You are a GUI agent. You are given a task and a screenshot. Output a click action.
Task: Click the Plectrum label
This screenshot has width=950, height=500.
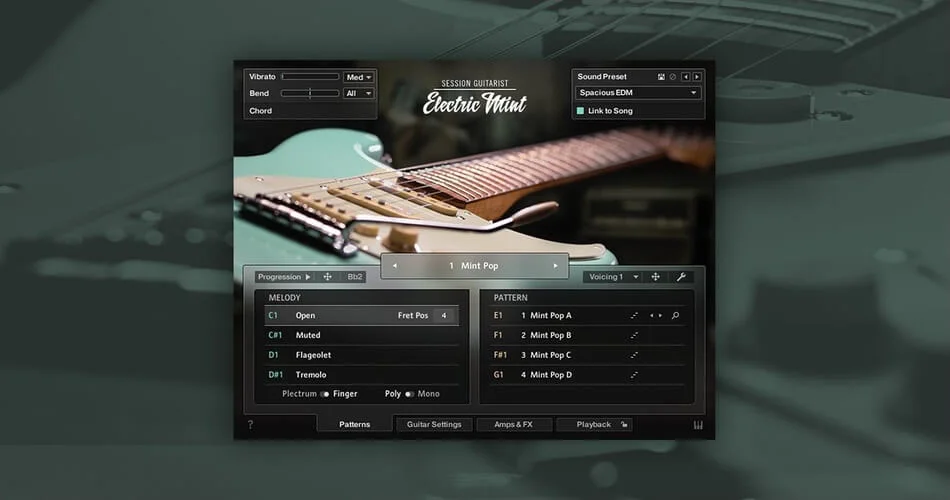[299, 394]
